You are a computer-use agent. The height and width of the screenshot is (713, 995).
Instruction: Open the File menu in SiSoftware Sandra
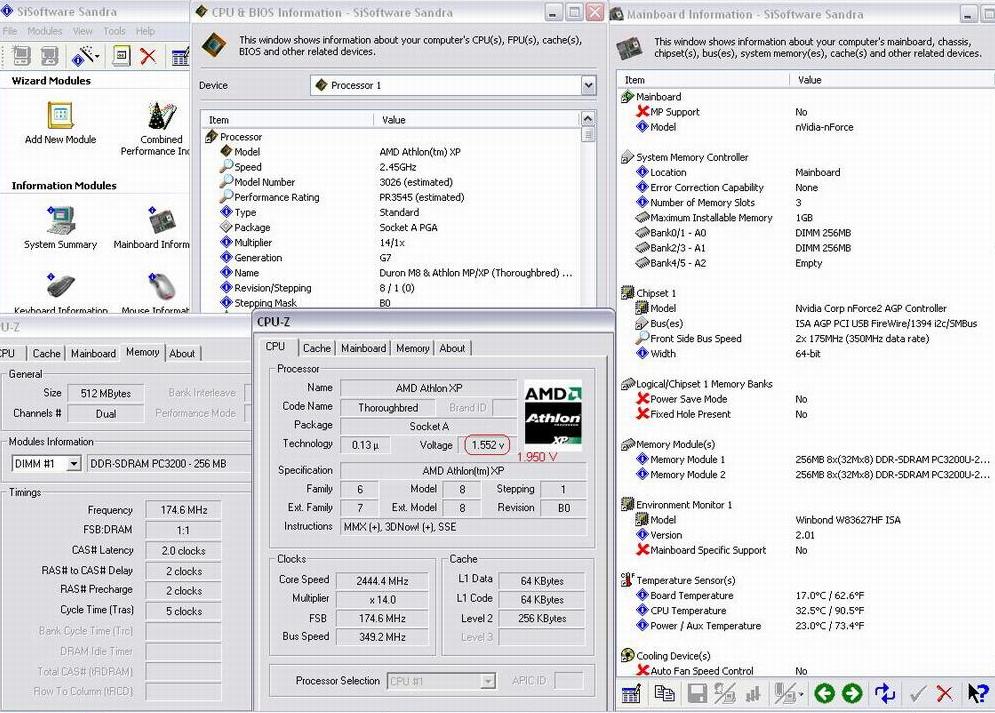coord(10,30)
